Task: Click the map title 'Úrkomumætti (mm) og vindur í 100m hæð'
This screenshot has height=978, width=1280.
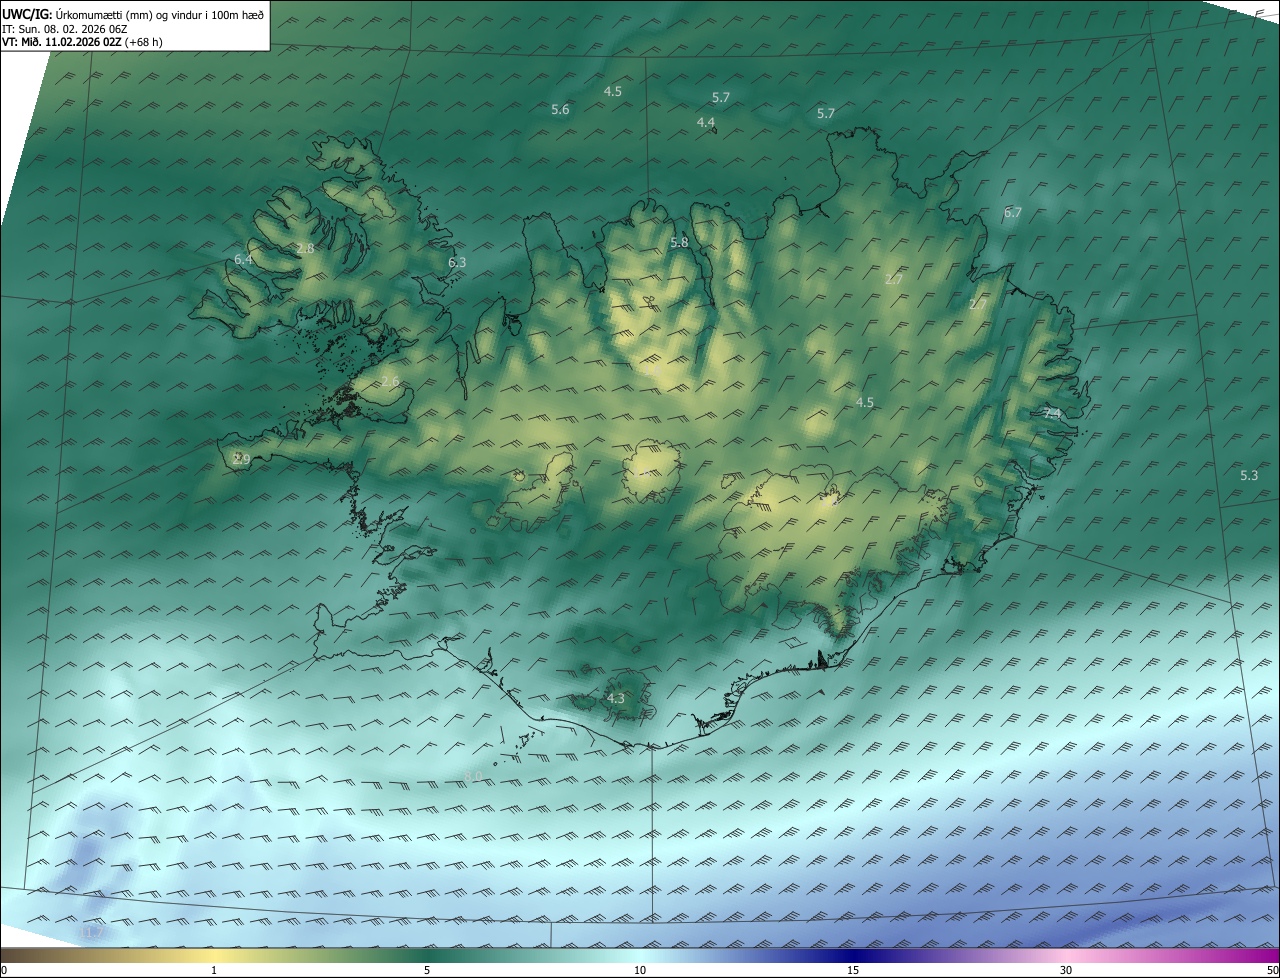Action: coord(160,14)
